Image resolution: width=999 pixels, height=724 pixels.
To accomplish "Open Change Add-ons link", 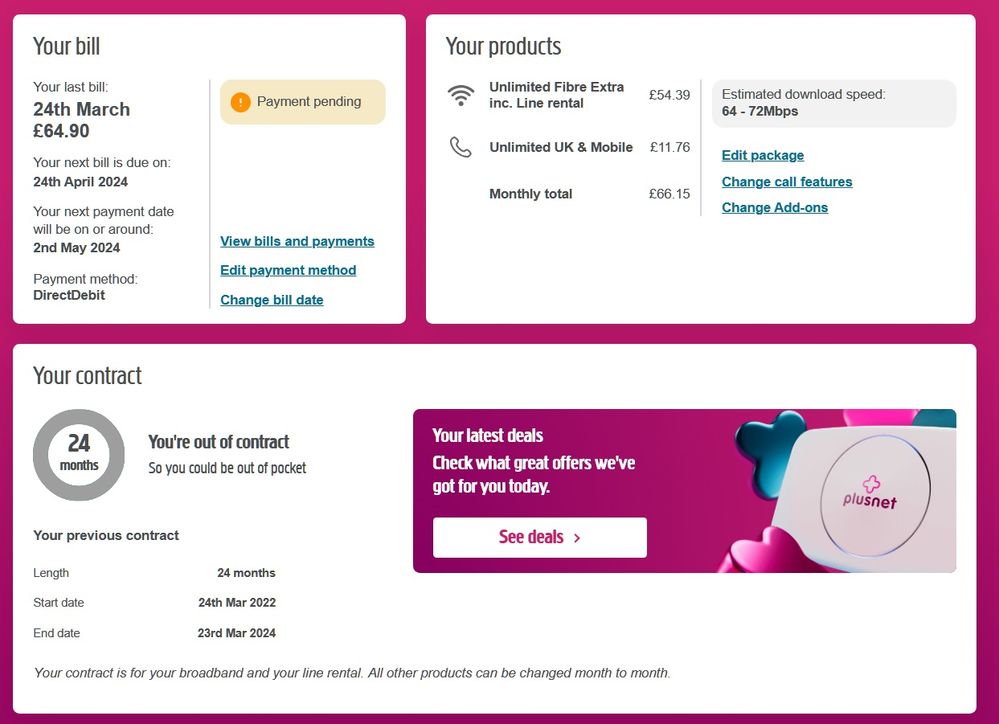I will (775, 208).
